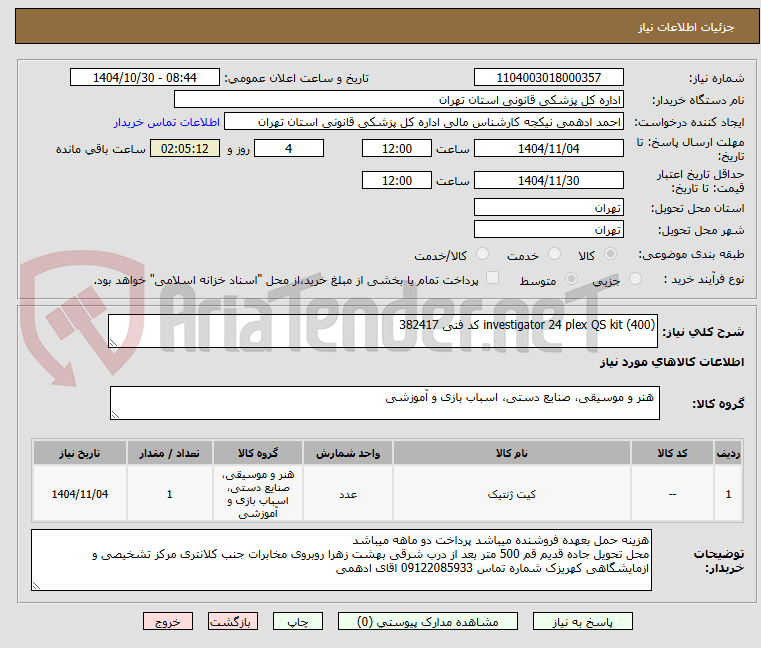Viewport: 761px width, 648px height.
Task: Choose the متوسط purchase type radio
Action: click(572, 279)
